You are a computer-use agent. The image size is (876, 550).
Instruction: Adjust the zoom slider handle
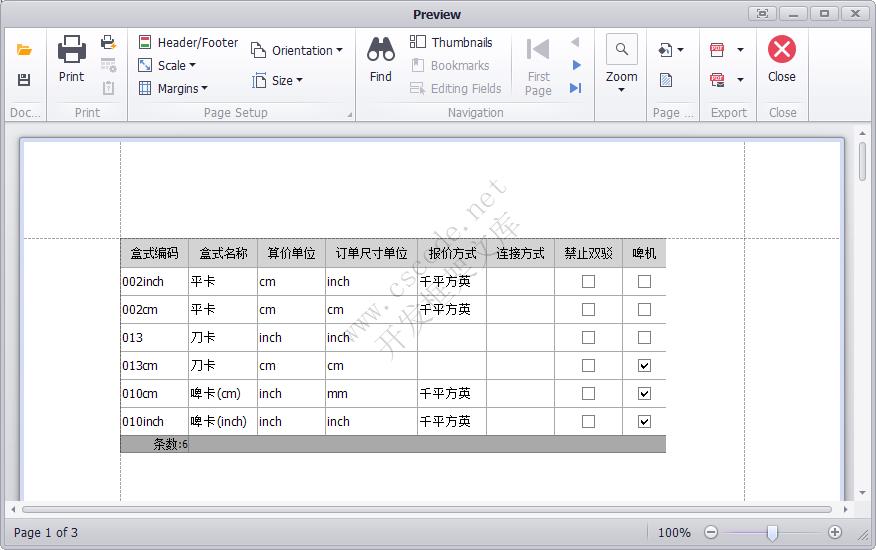coord(772,533)
